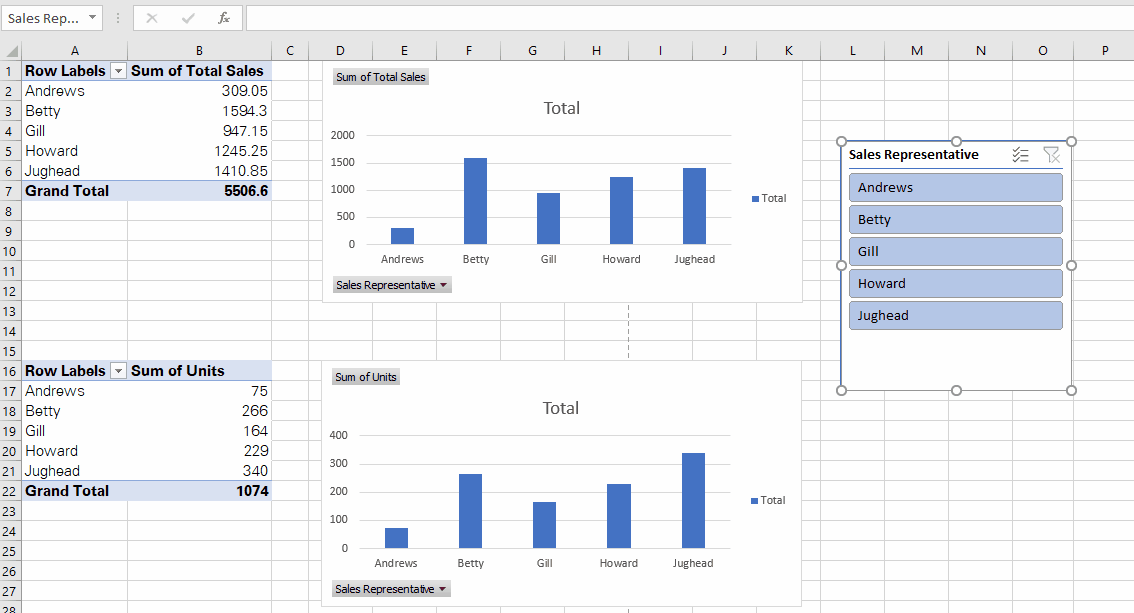
Task: Click the Total chart title on the bottom chart
Action: pos(560,408)
